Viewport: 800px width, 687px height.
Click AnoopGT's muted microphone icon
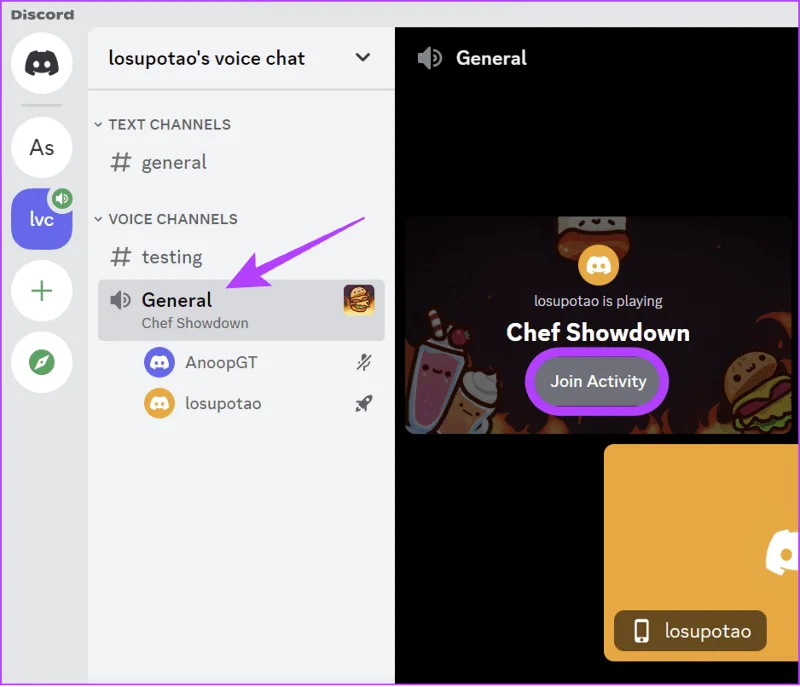point(364,363)
